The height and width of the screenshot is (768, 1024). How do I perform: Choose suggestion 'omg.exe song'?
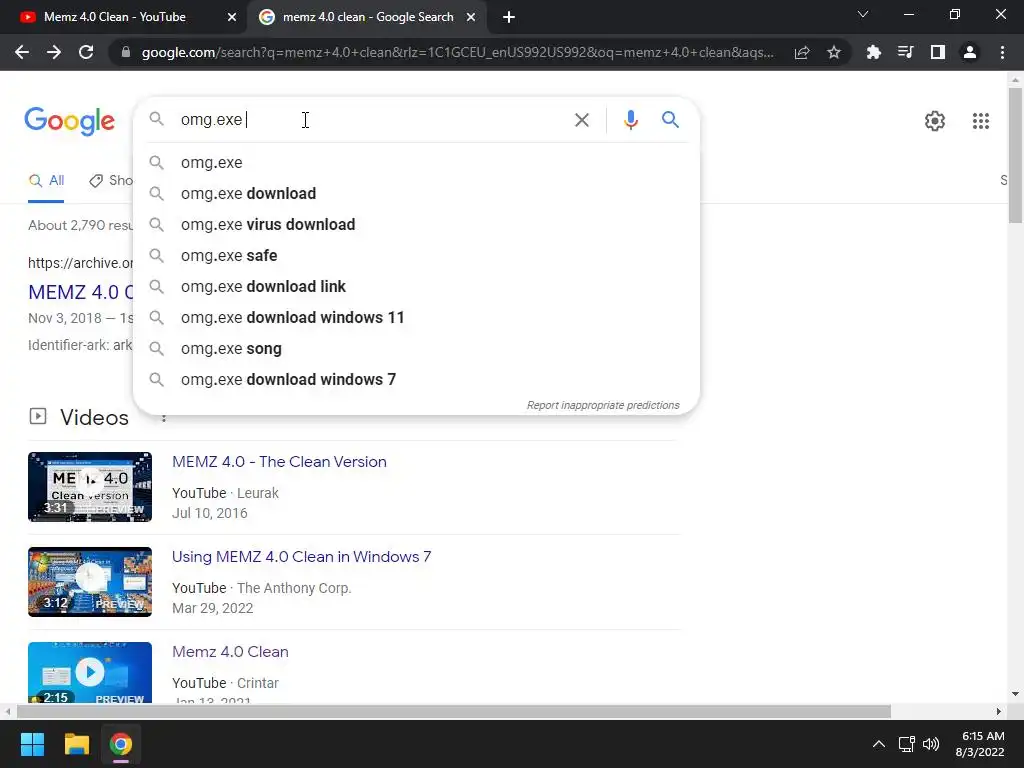coord(416,349)
